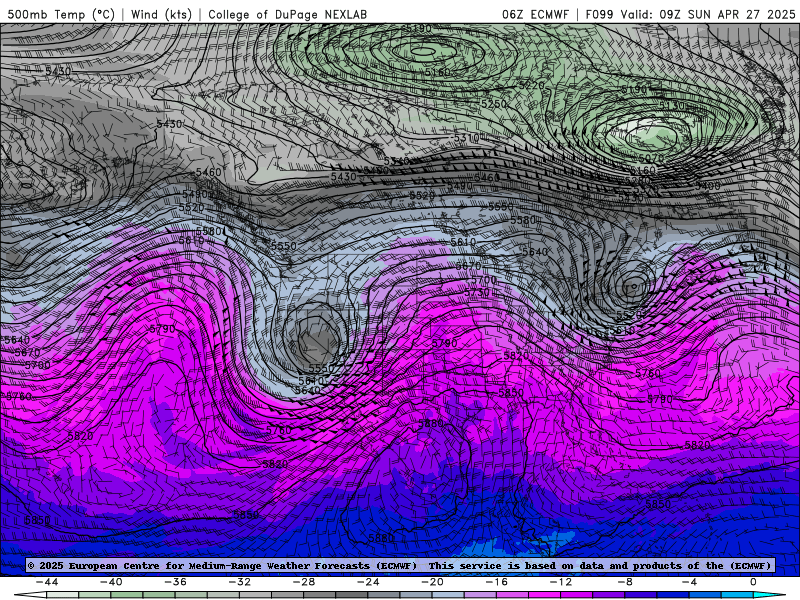Select the -40 colorbar label
The width and height of the screenshot is (800, 600).
tap(111, 582)
